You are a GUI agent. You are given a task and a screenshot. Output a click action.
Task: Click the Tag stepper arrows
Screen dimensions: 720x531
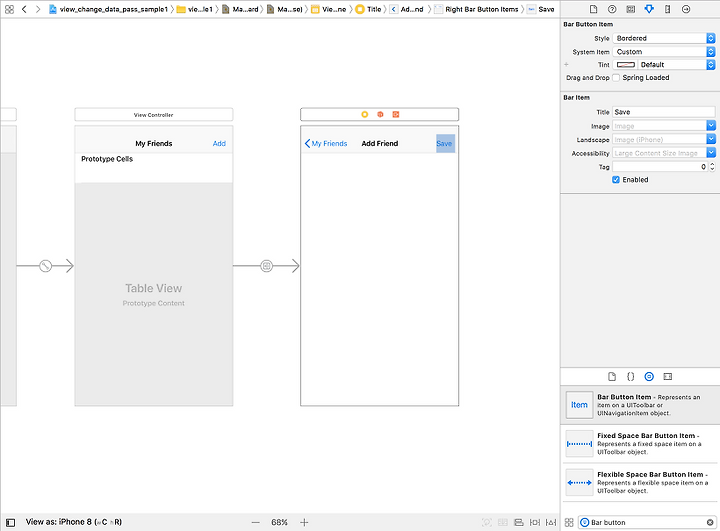pyautogui.click(x=712, y=167)
